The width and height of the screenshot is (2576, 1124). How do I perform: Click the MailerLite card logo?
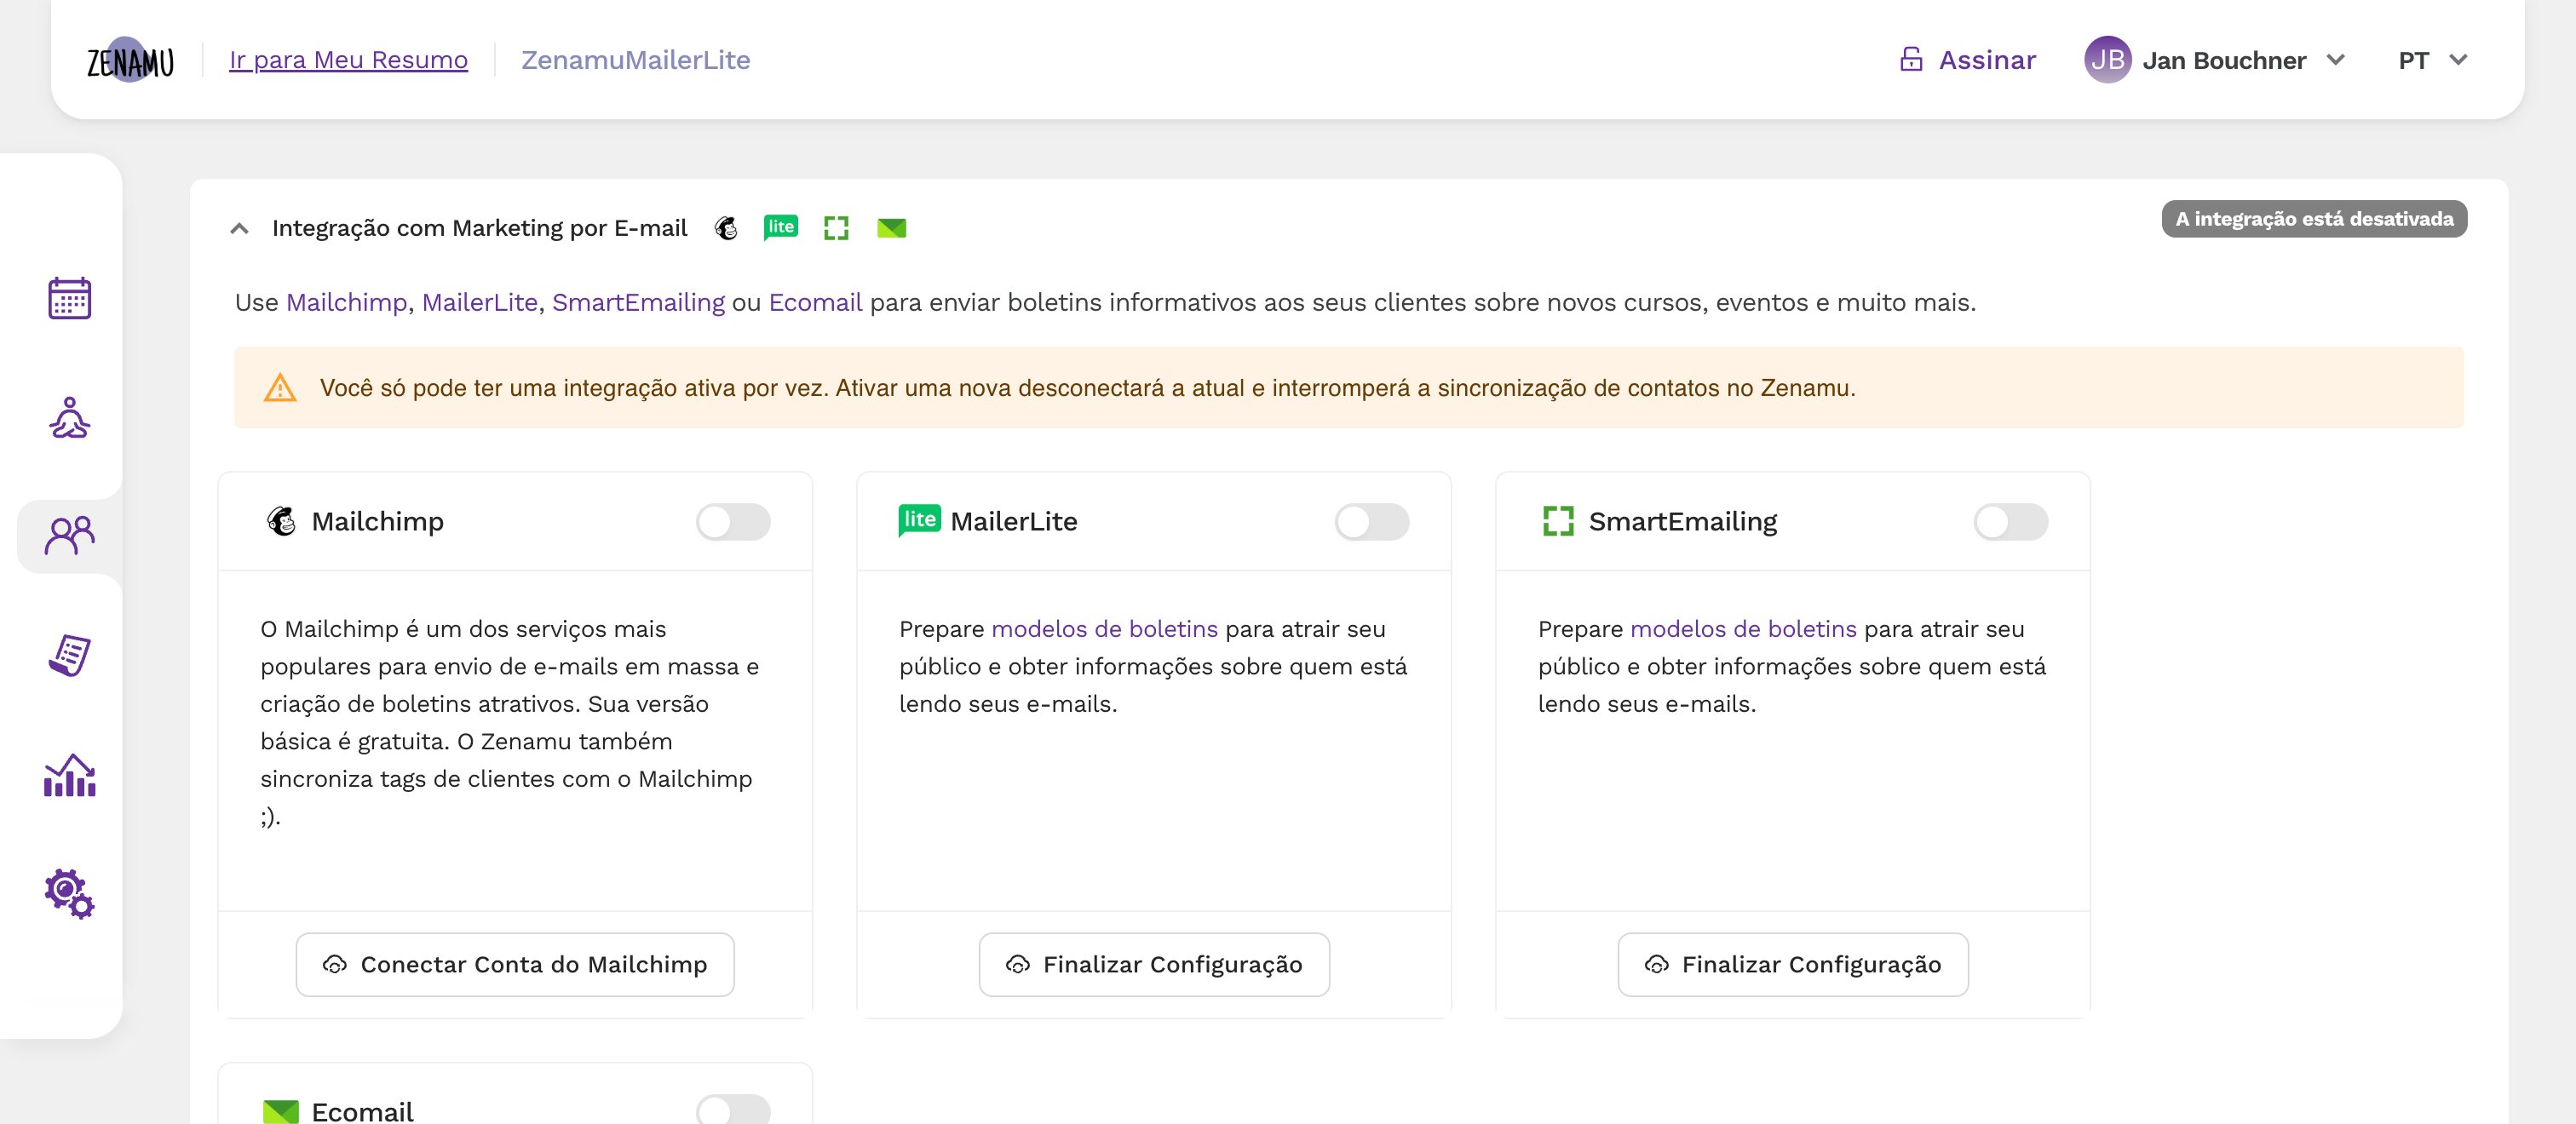pos(920,520)
